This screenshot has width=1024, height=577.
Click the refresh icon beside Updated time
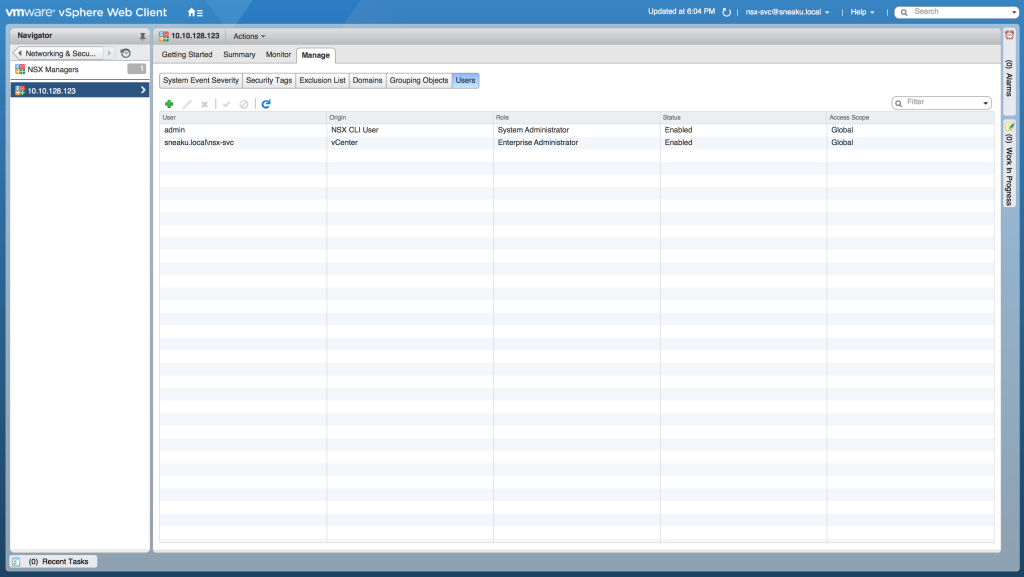click(726, 12)
